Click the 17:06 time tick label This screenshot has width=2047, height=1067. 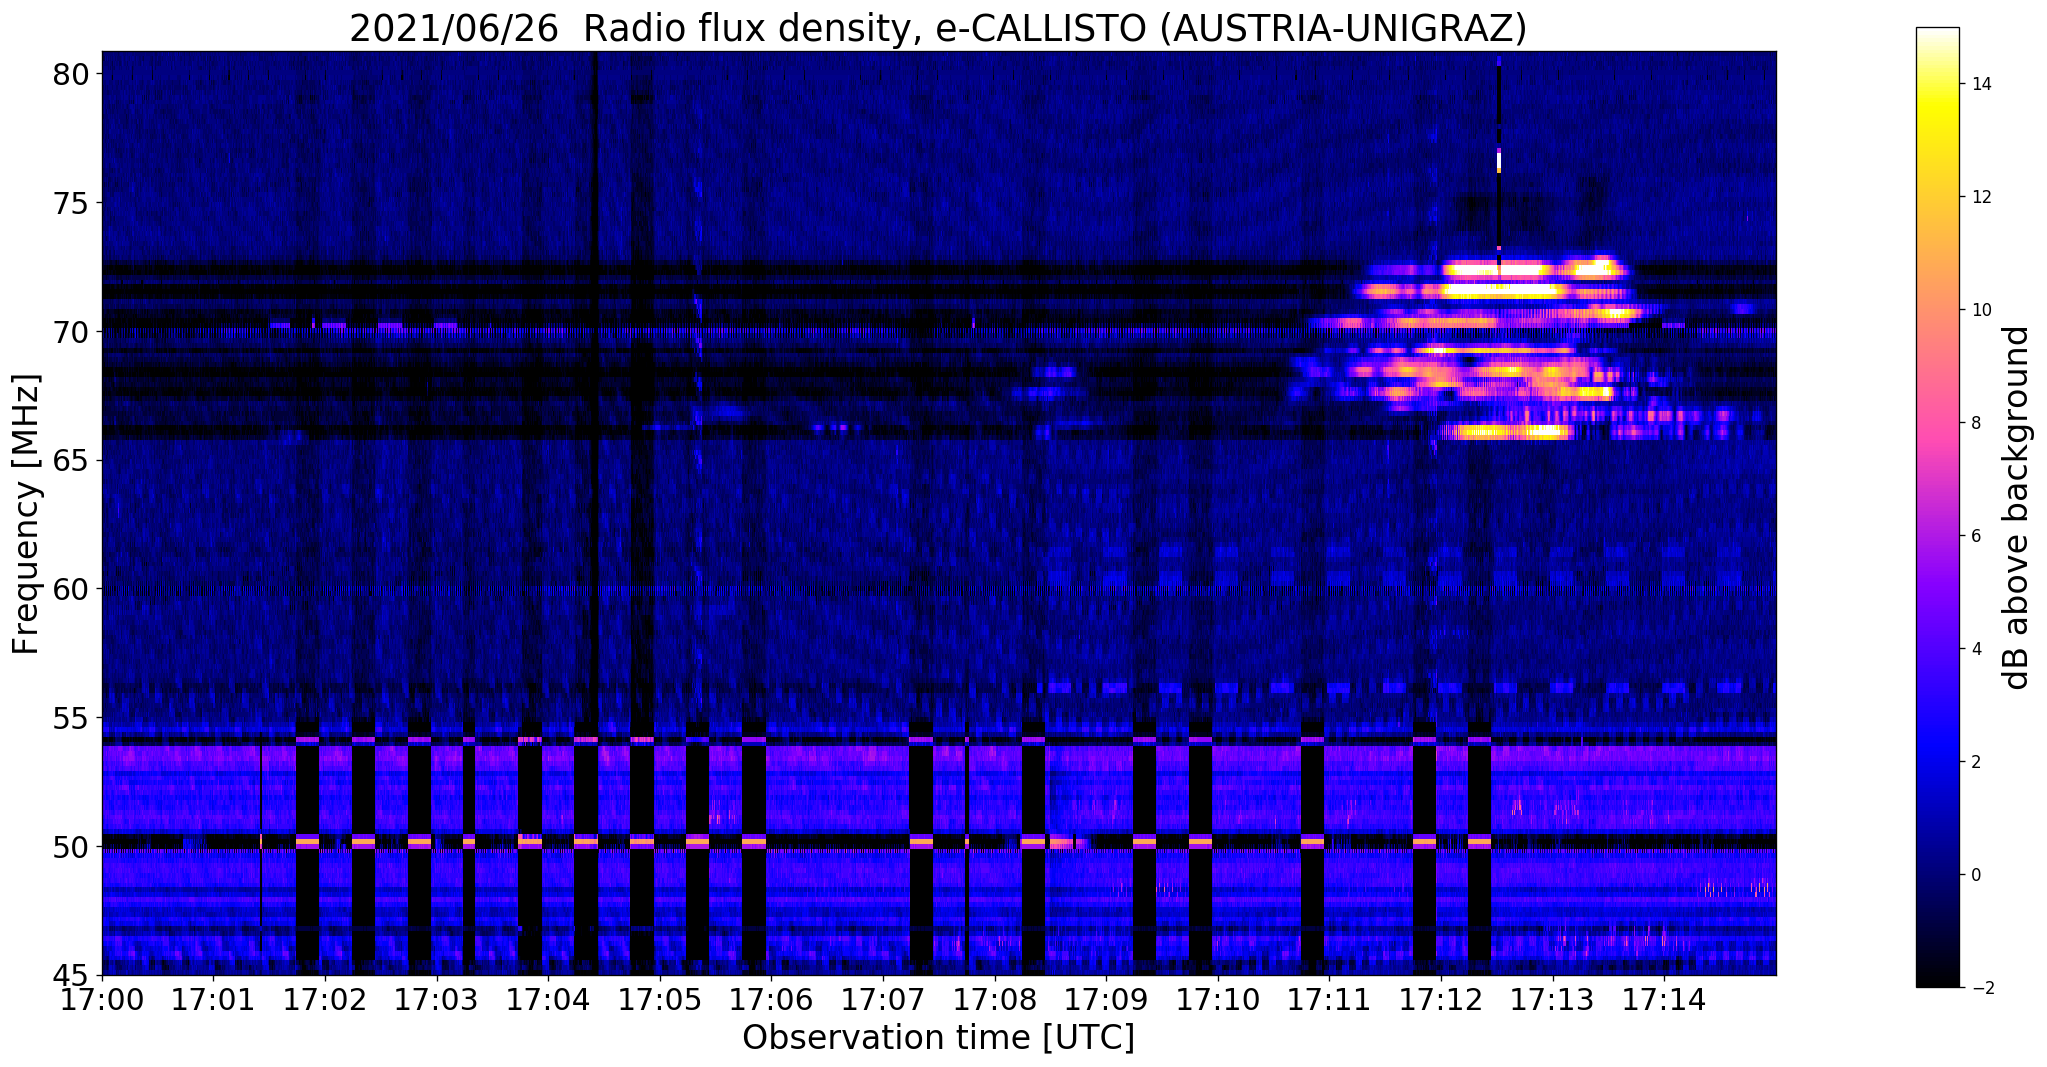coord(772,998)
